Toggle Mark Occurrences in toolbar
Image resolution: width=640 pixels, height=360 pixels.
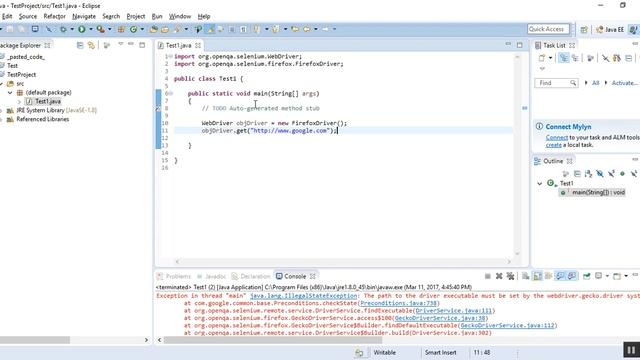coord(211,29)
